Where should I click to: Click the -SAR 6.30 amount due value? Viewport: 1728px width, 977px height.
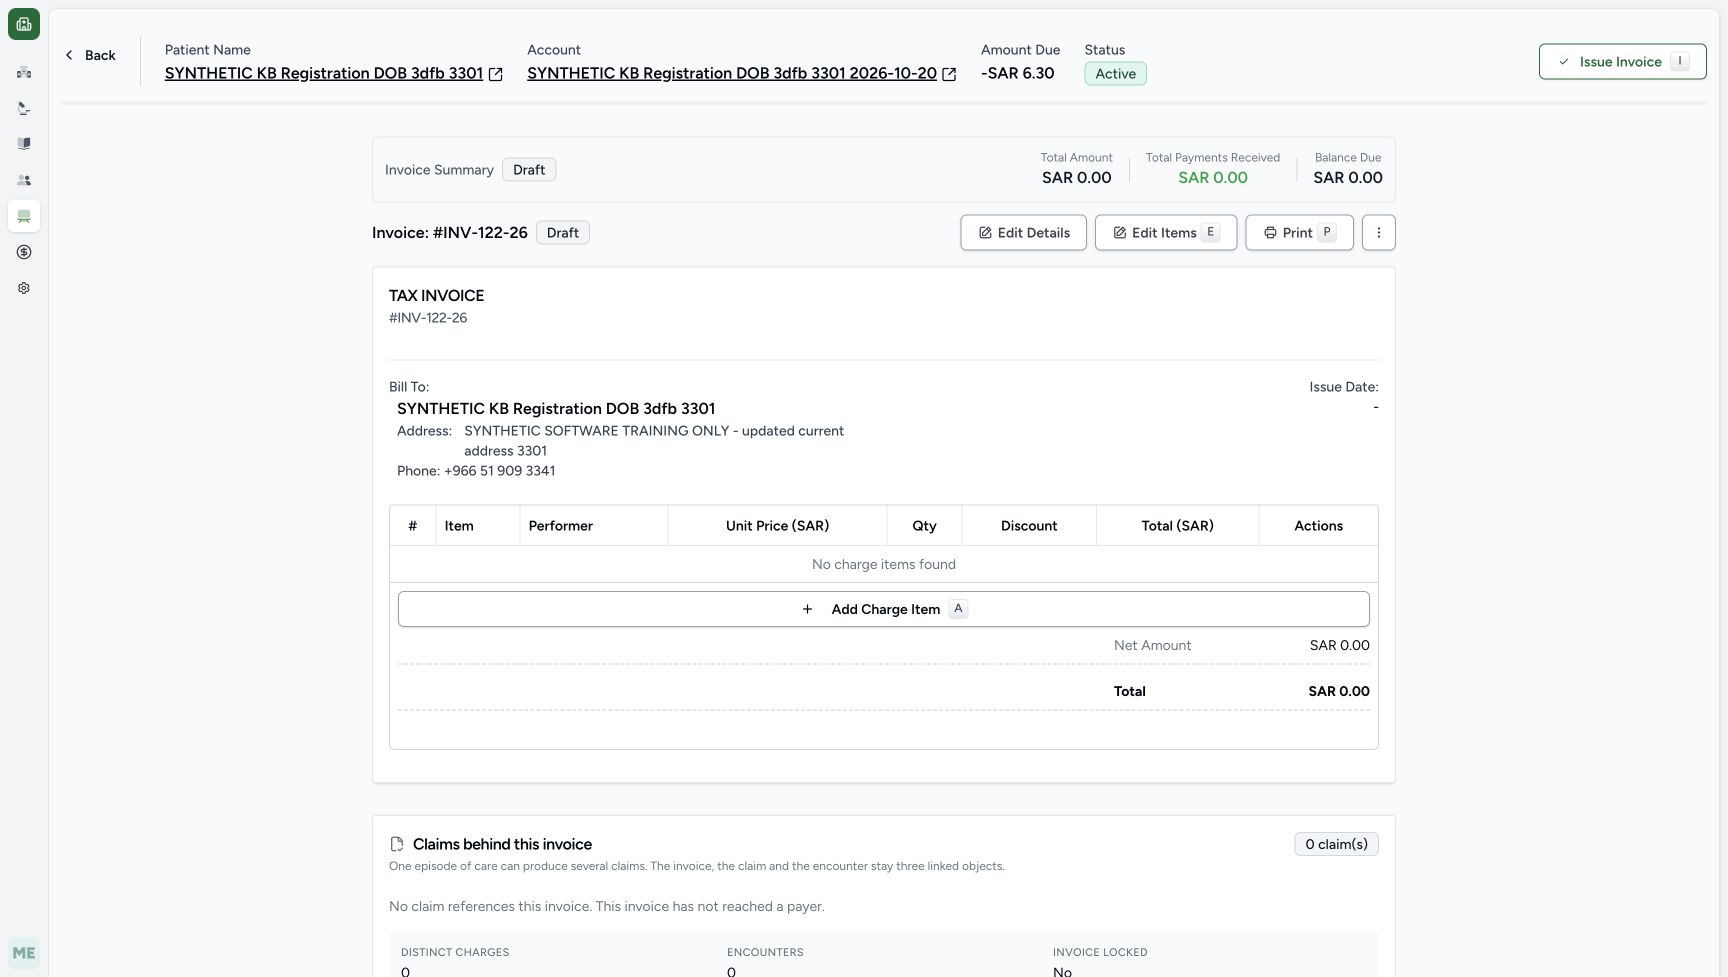tap(1017, 73)
